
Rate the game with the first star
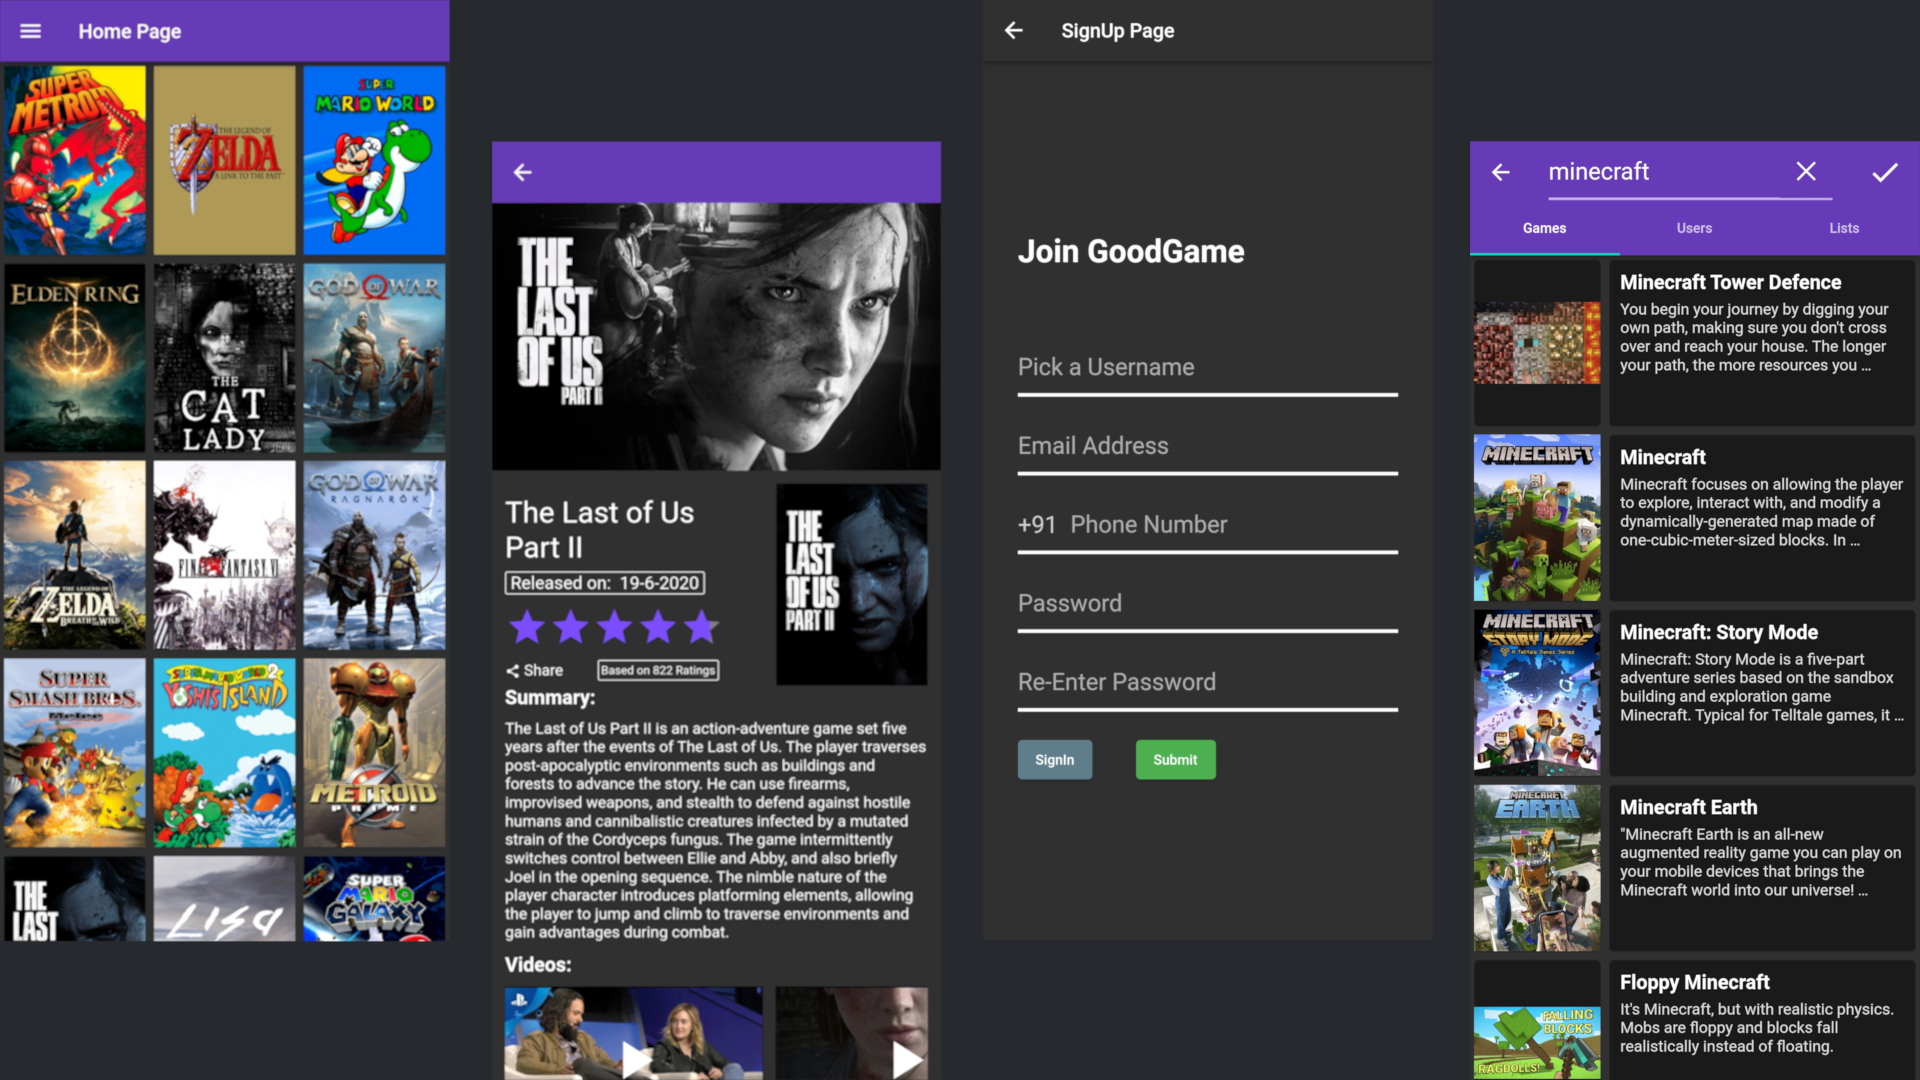pos(527,628)
